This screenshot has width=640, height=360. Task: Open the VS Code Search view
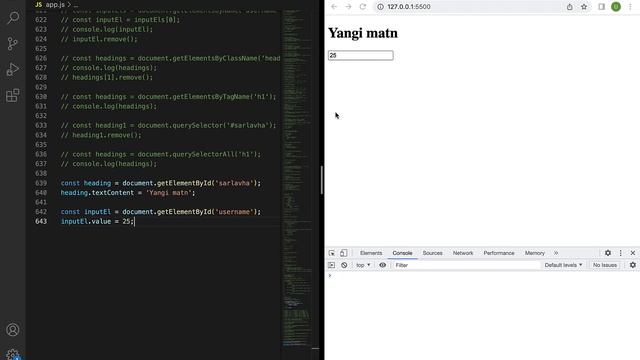(13, 18)
